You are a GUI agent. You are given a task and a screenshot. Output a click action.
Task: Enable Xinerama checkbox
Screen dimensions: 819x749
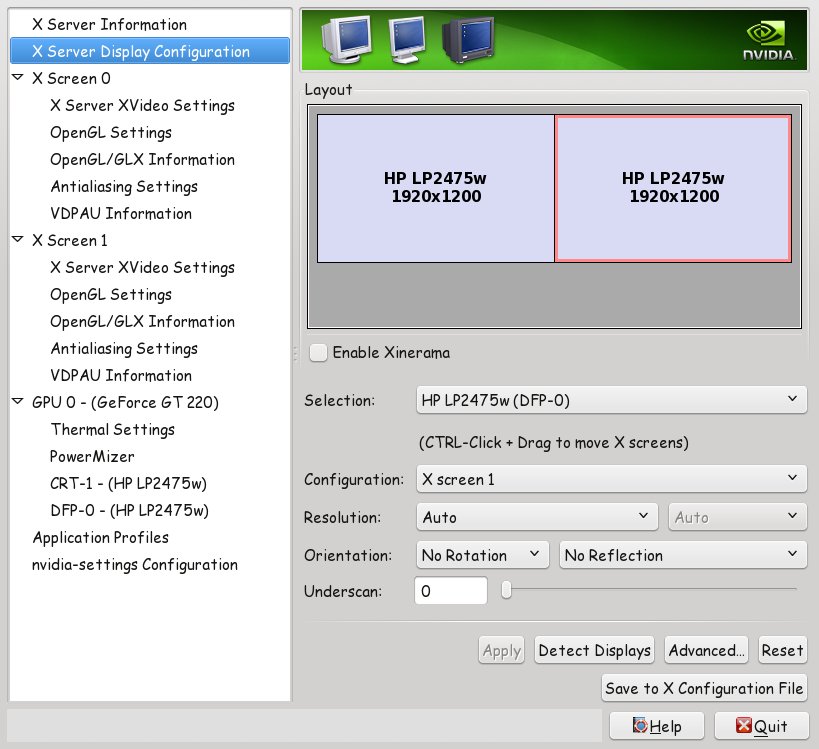tap(318, 353)
